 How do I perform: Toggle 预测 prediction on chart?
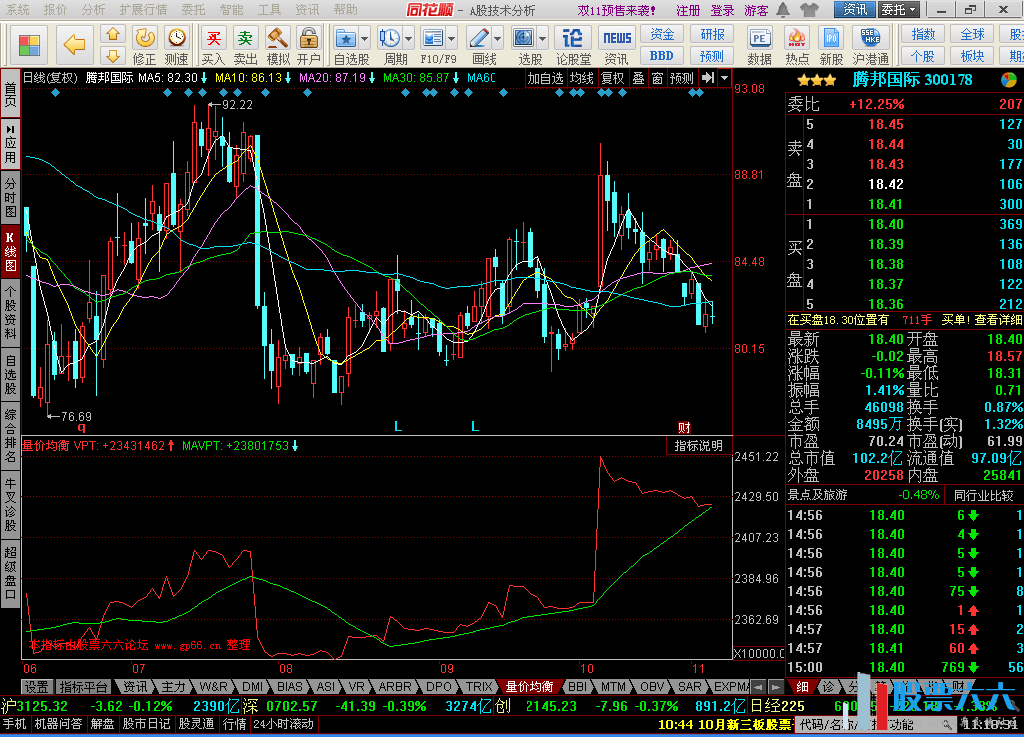pyautogui.click(x=682, y=78)
